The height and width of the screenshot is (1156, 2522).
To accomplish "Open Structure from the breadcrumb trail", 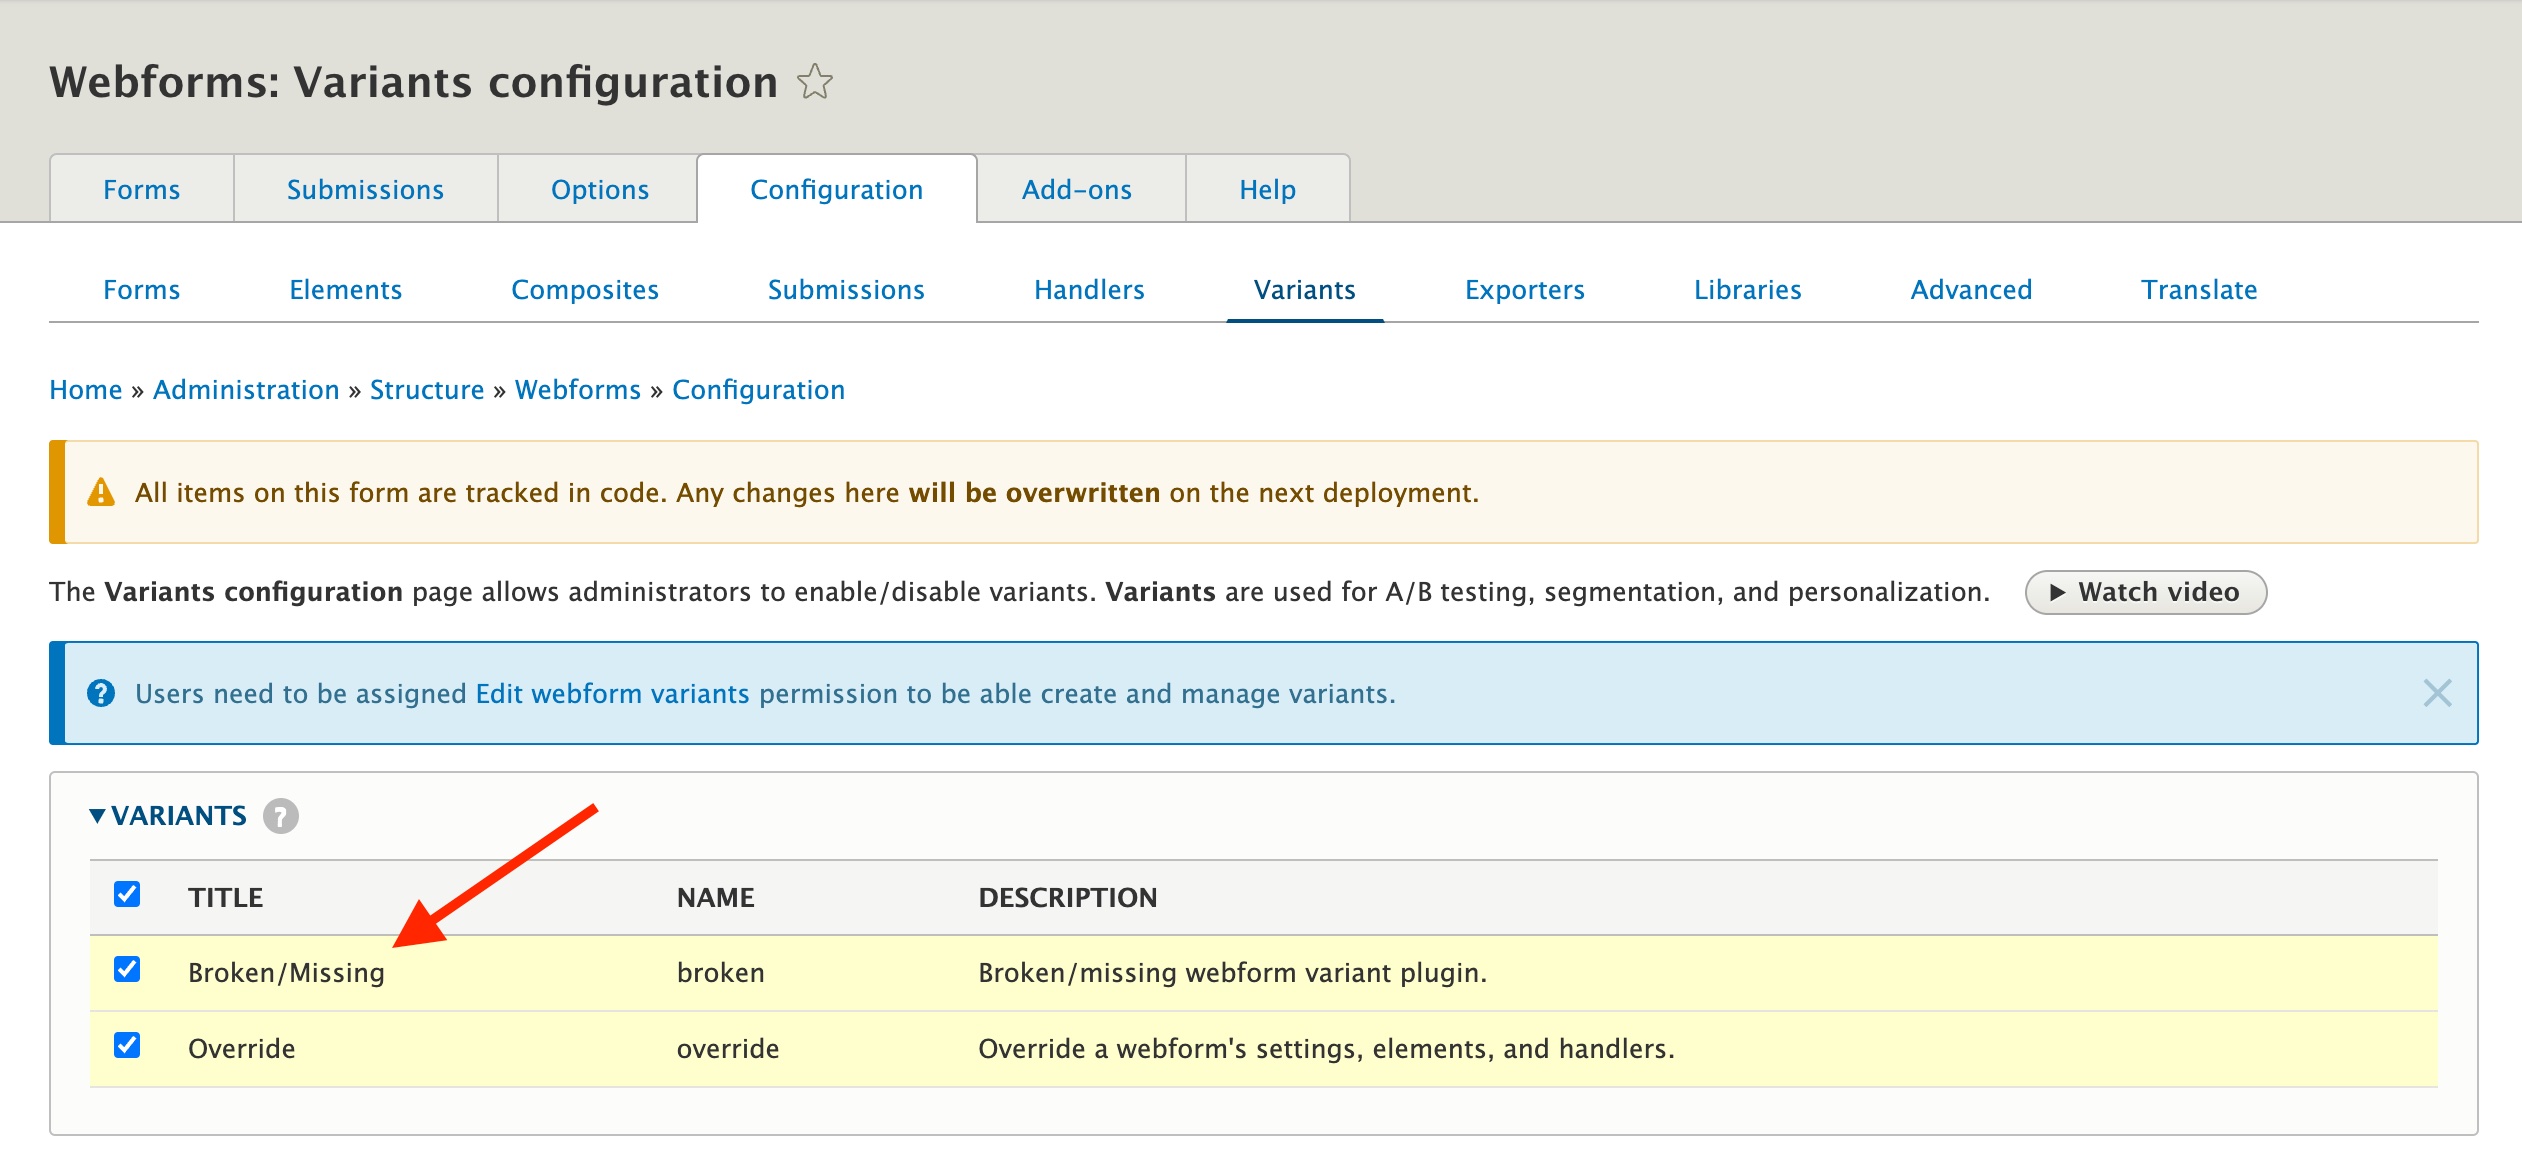I will [427, 389].
